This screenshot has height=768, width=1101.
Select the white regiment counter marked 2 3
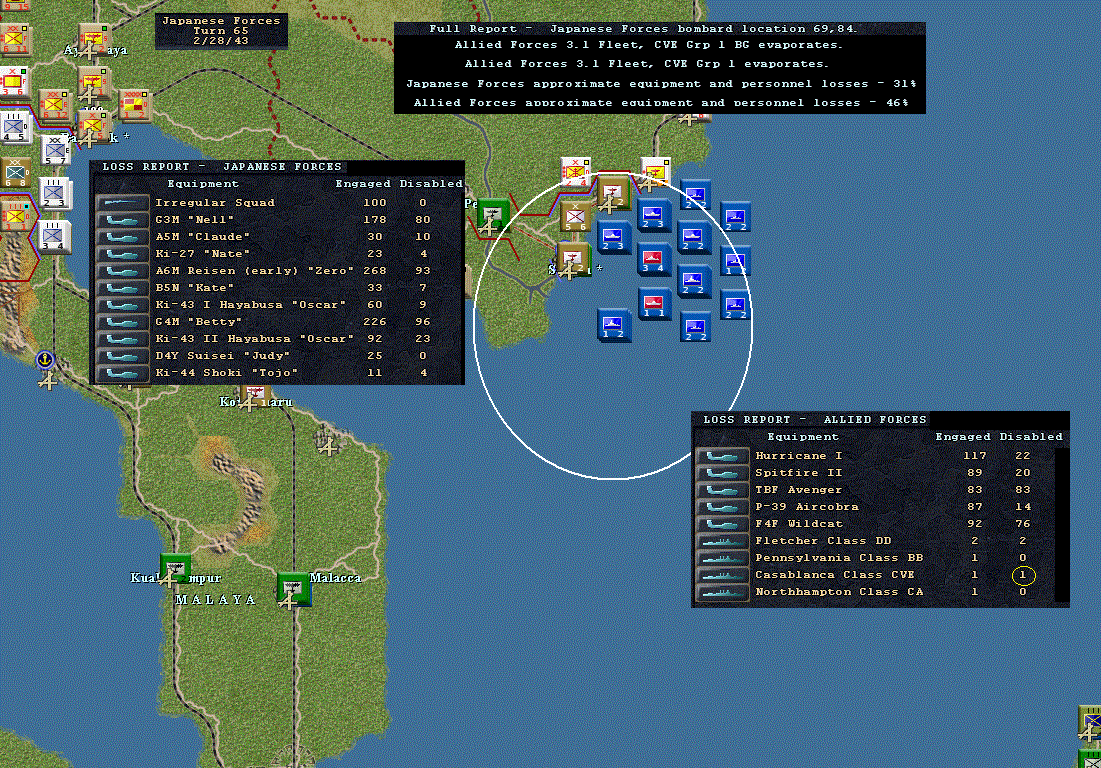[55, 193]
